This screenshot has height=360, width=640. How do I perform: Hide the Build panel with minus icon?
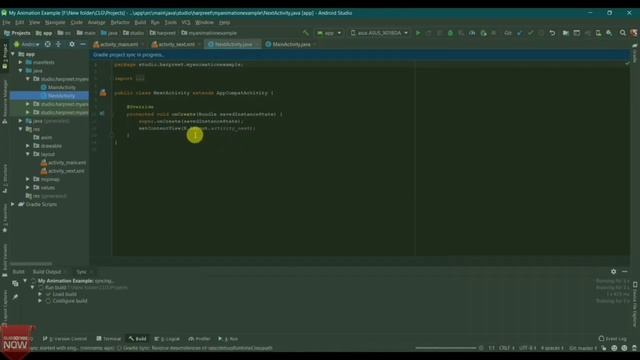pos(624,271)
